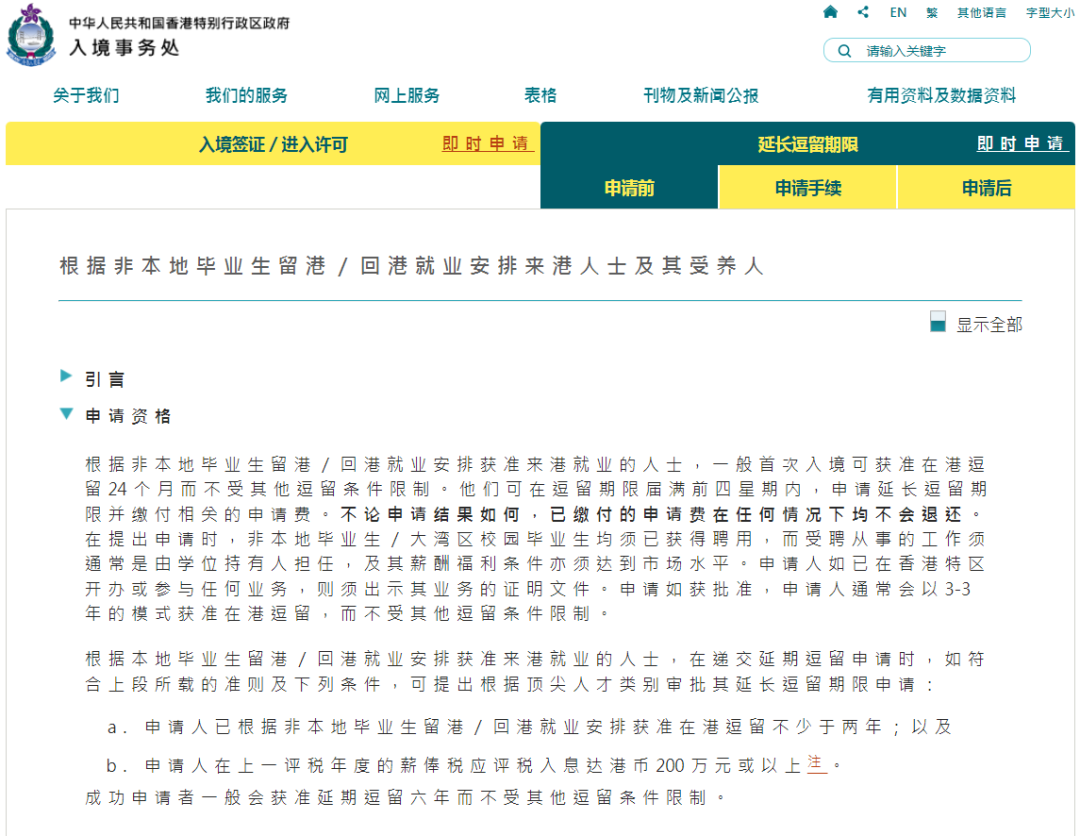Switch to the 申请后 tab

click(x=986, y=188)
